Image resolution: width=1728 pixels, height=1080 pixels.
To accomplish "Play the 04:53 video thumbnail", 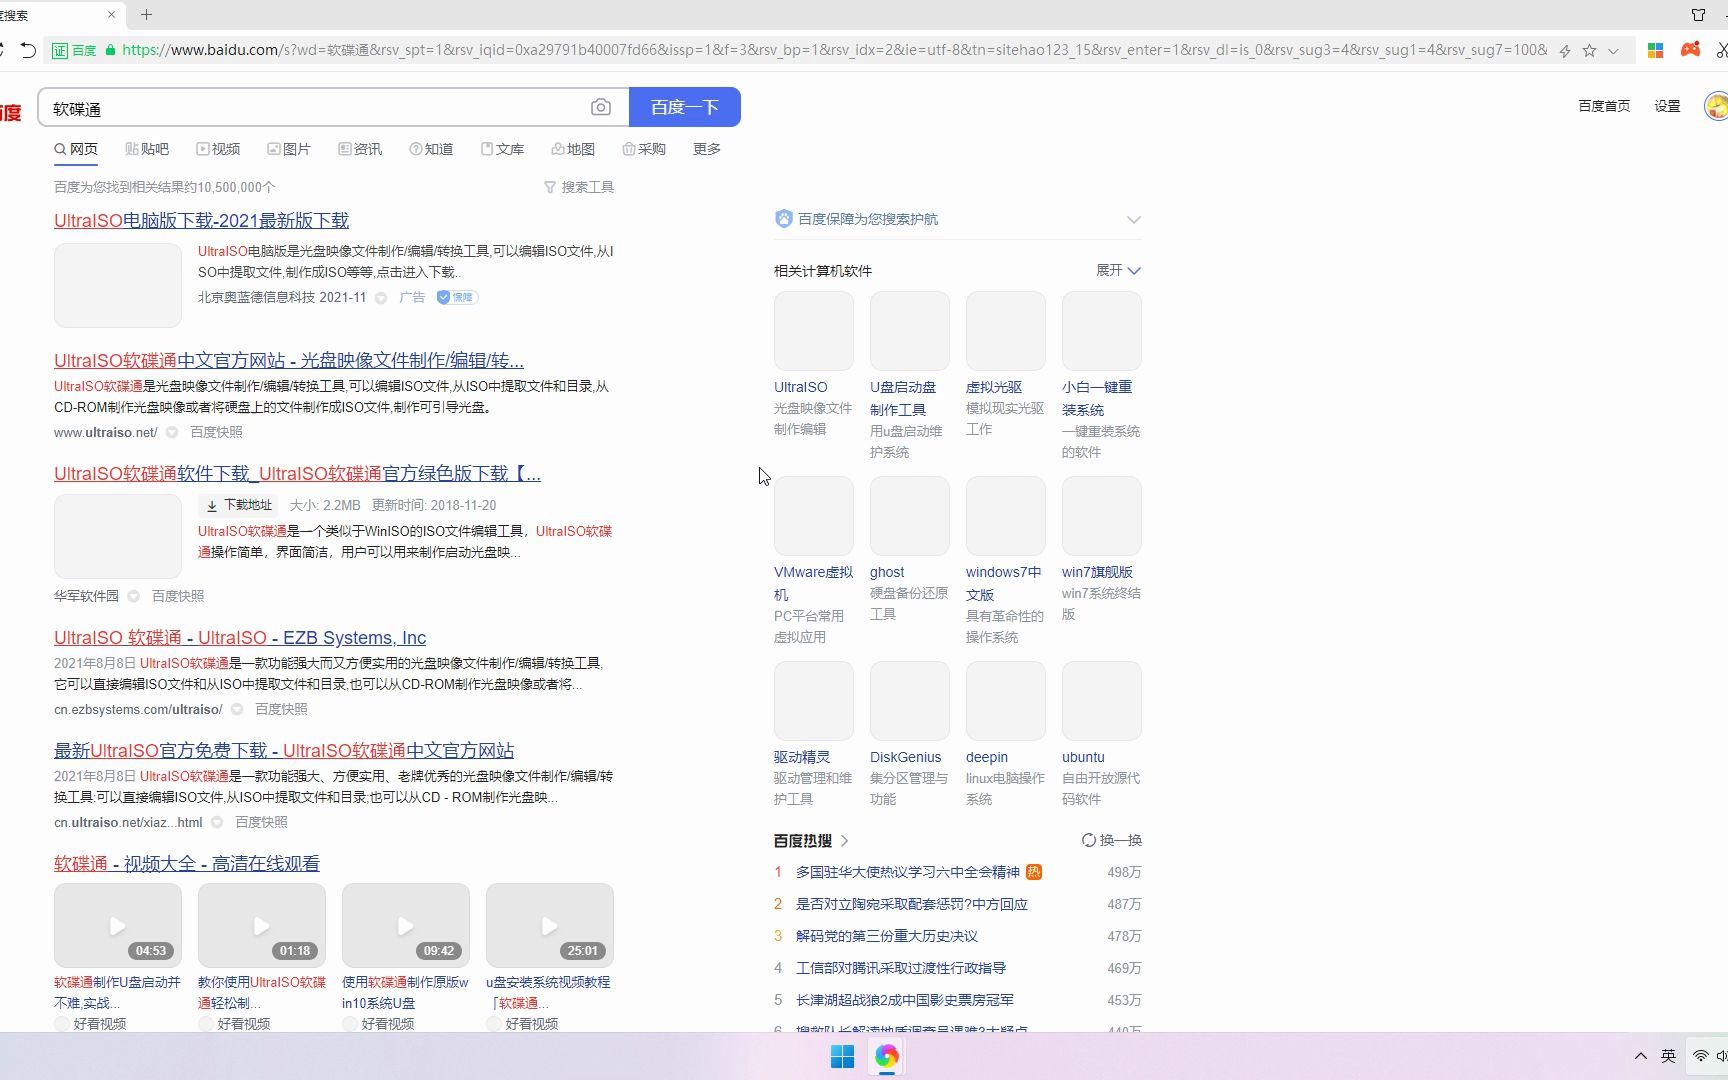I will point(118,925).
